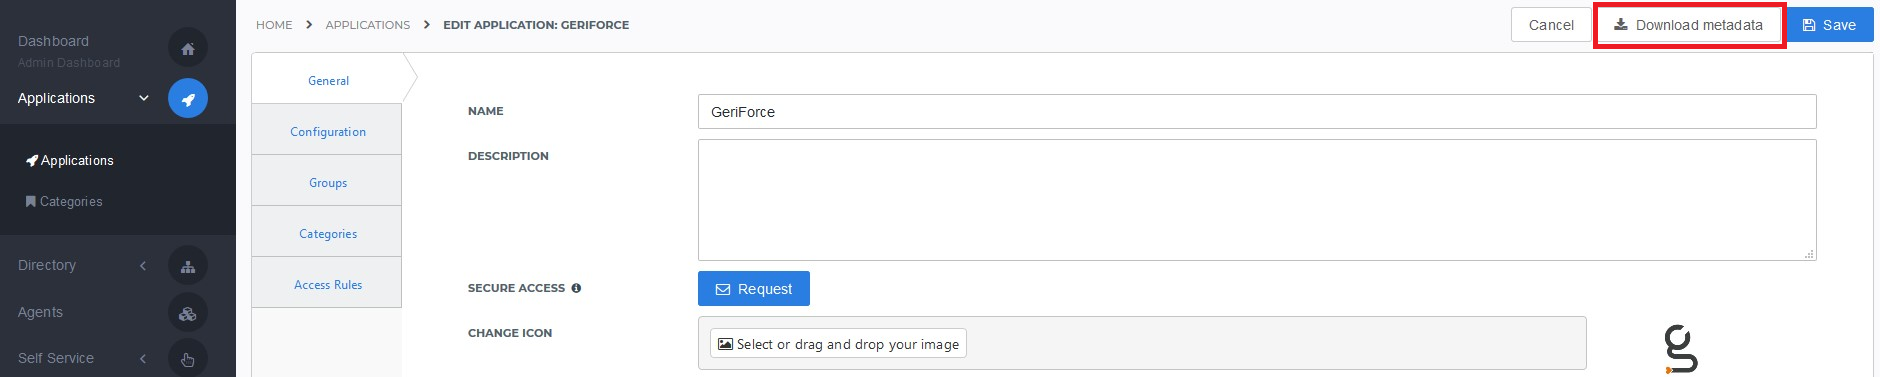Click the Applications rocket circle icon

pyautogui.click(x=188, y=98)
